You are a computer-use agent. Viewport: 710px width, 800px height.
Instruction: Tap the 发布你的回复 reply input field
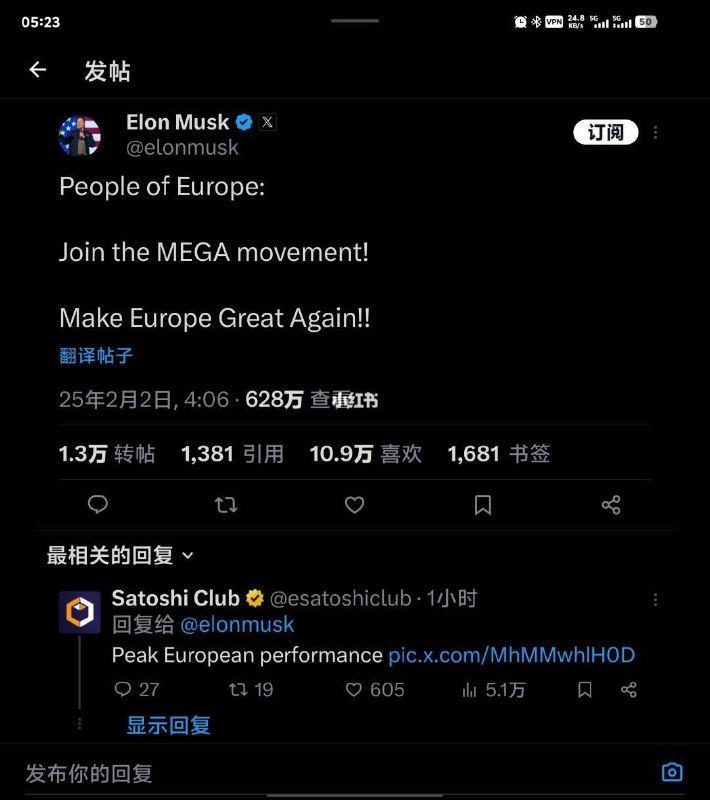337,773
